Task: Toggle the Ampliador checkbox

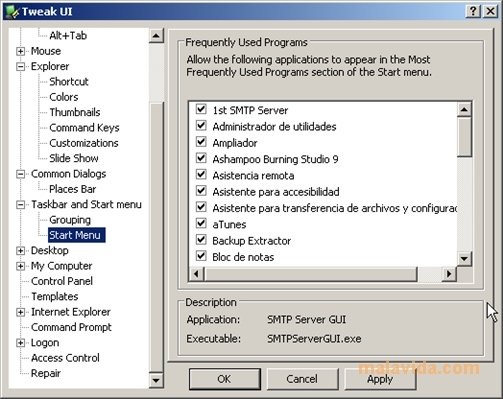Action: [201, 142]
